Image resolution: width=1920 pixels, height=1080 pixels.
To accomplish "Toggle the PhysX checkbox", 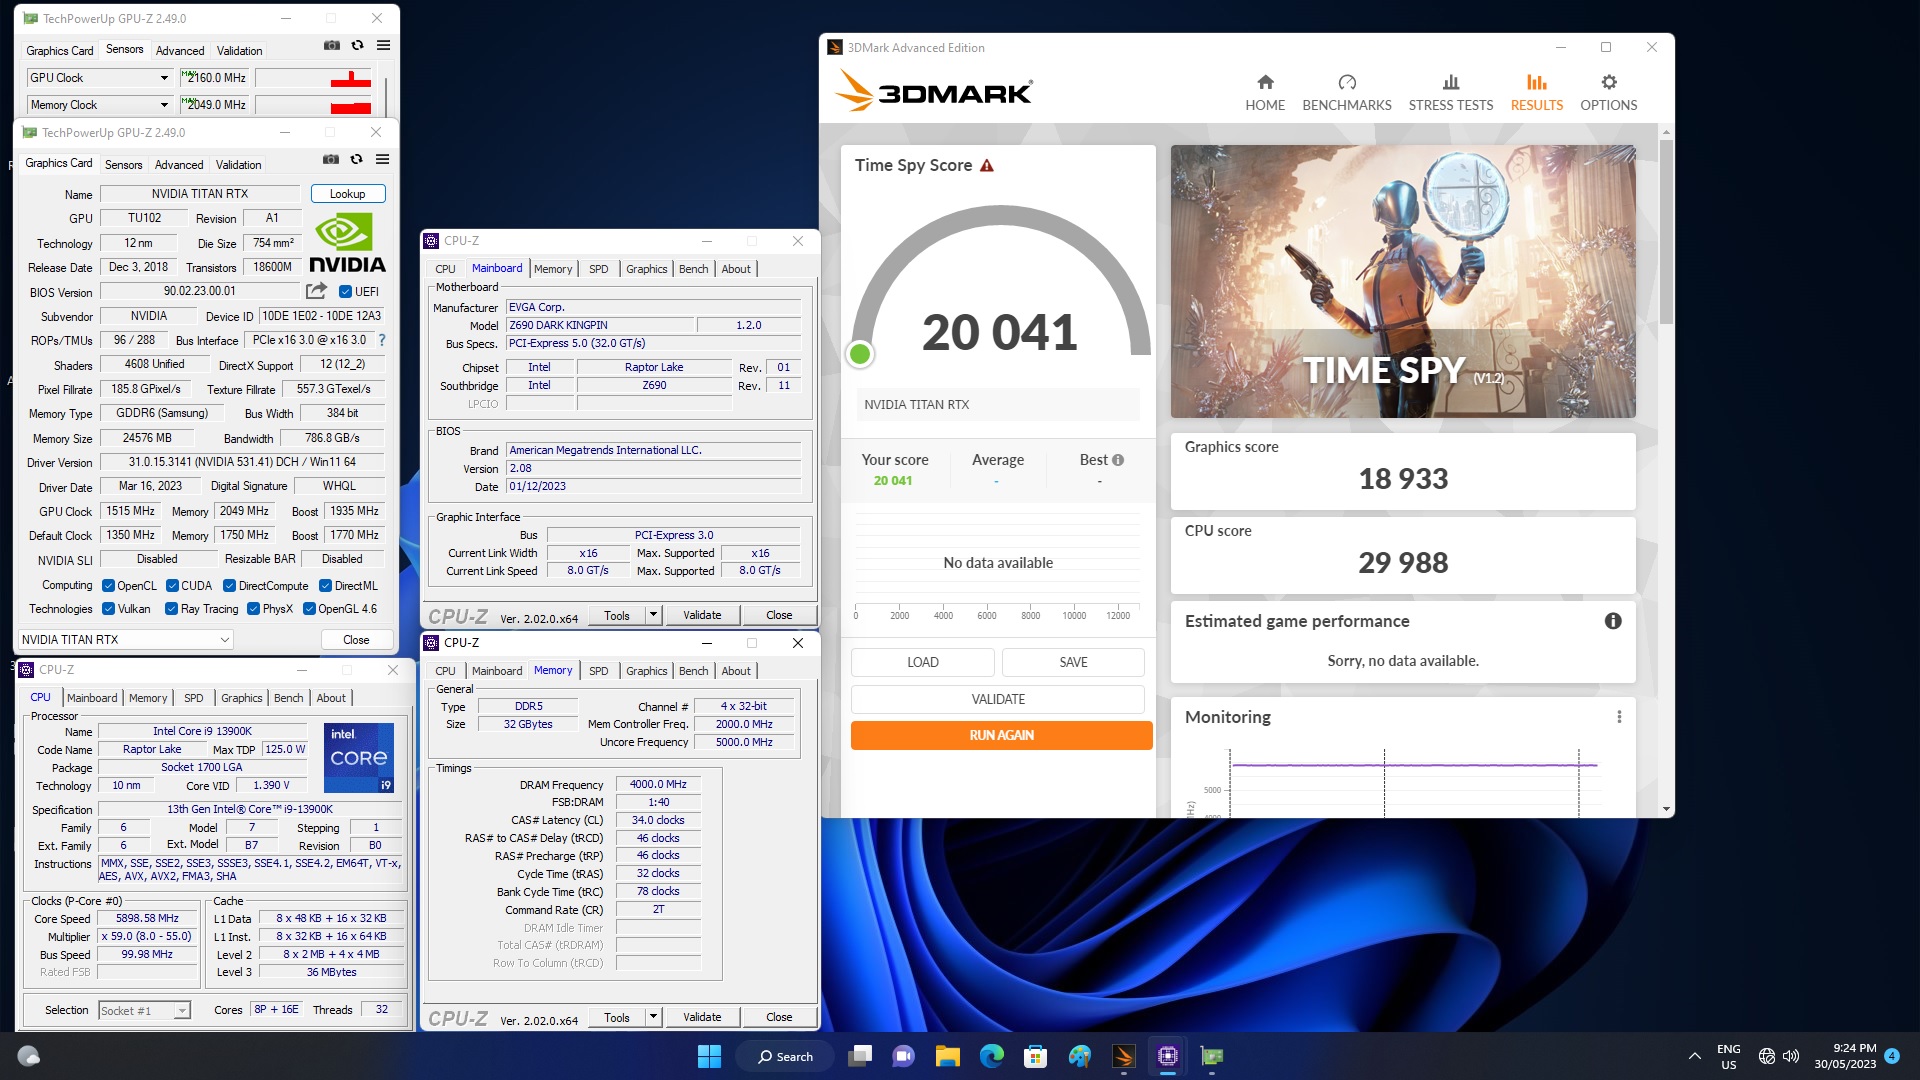I will pos(253,609).
